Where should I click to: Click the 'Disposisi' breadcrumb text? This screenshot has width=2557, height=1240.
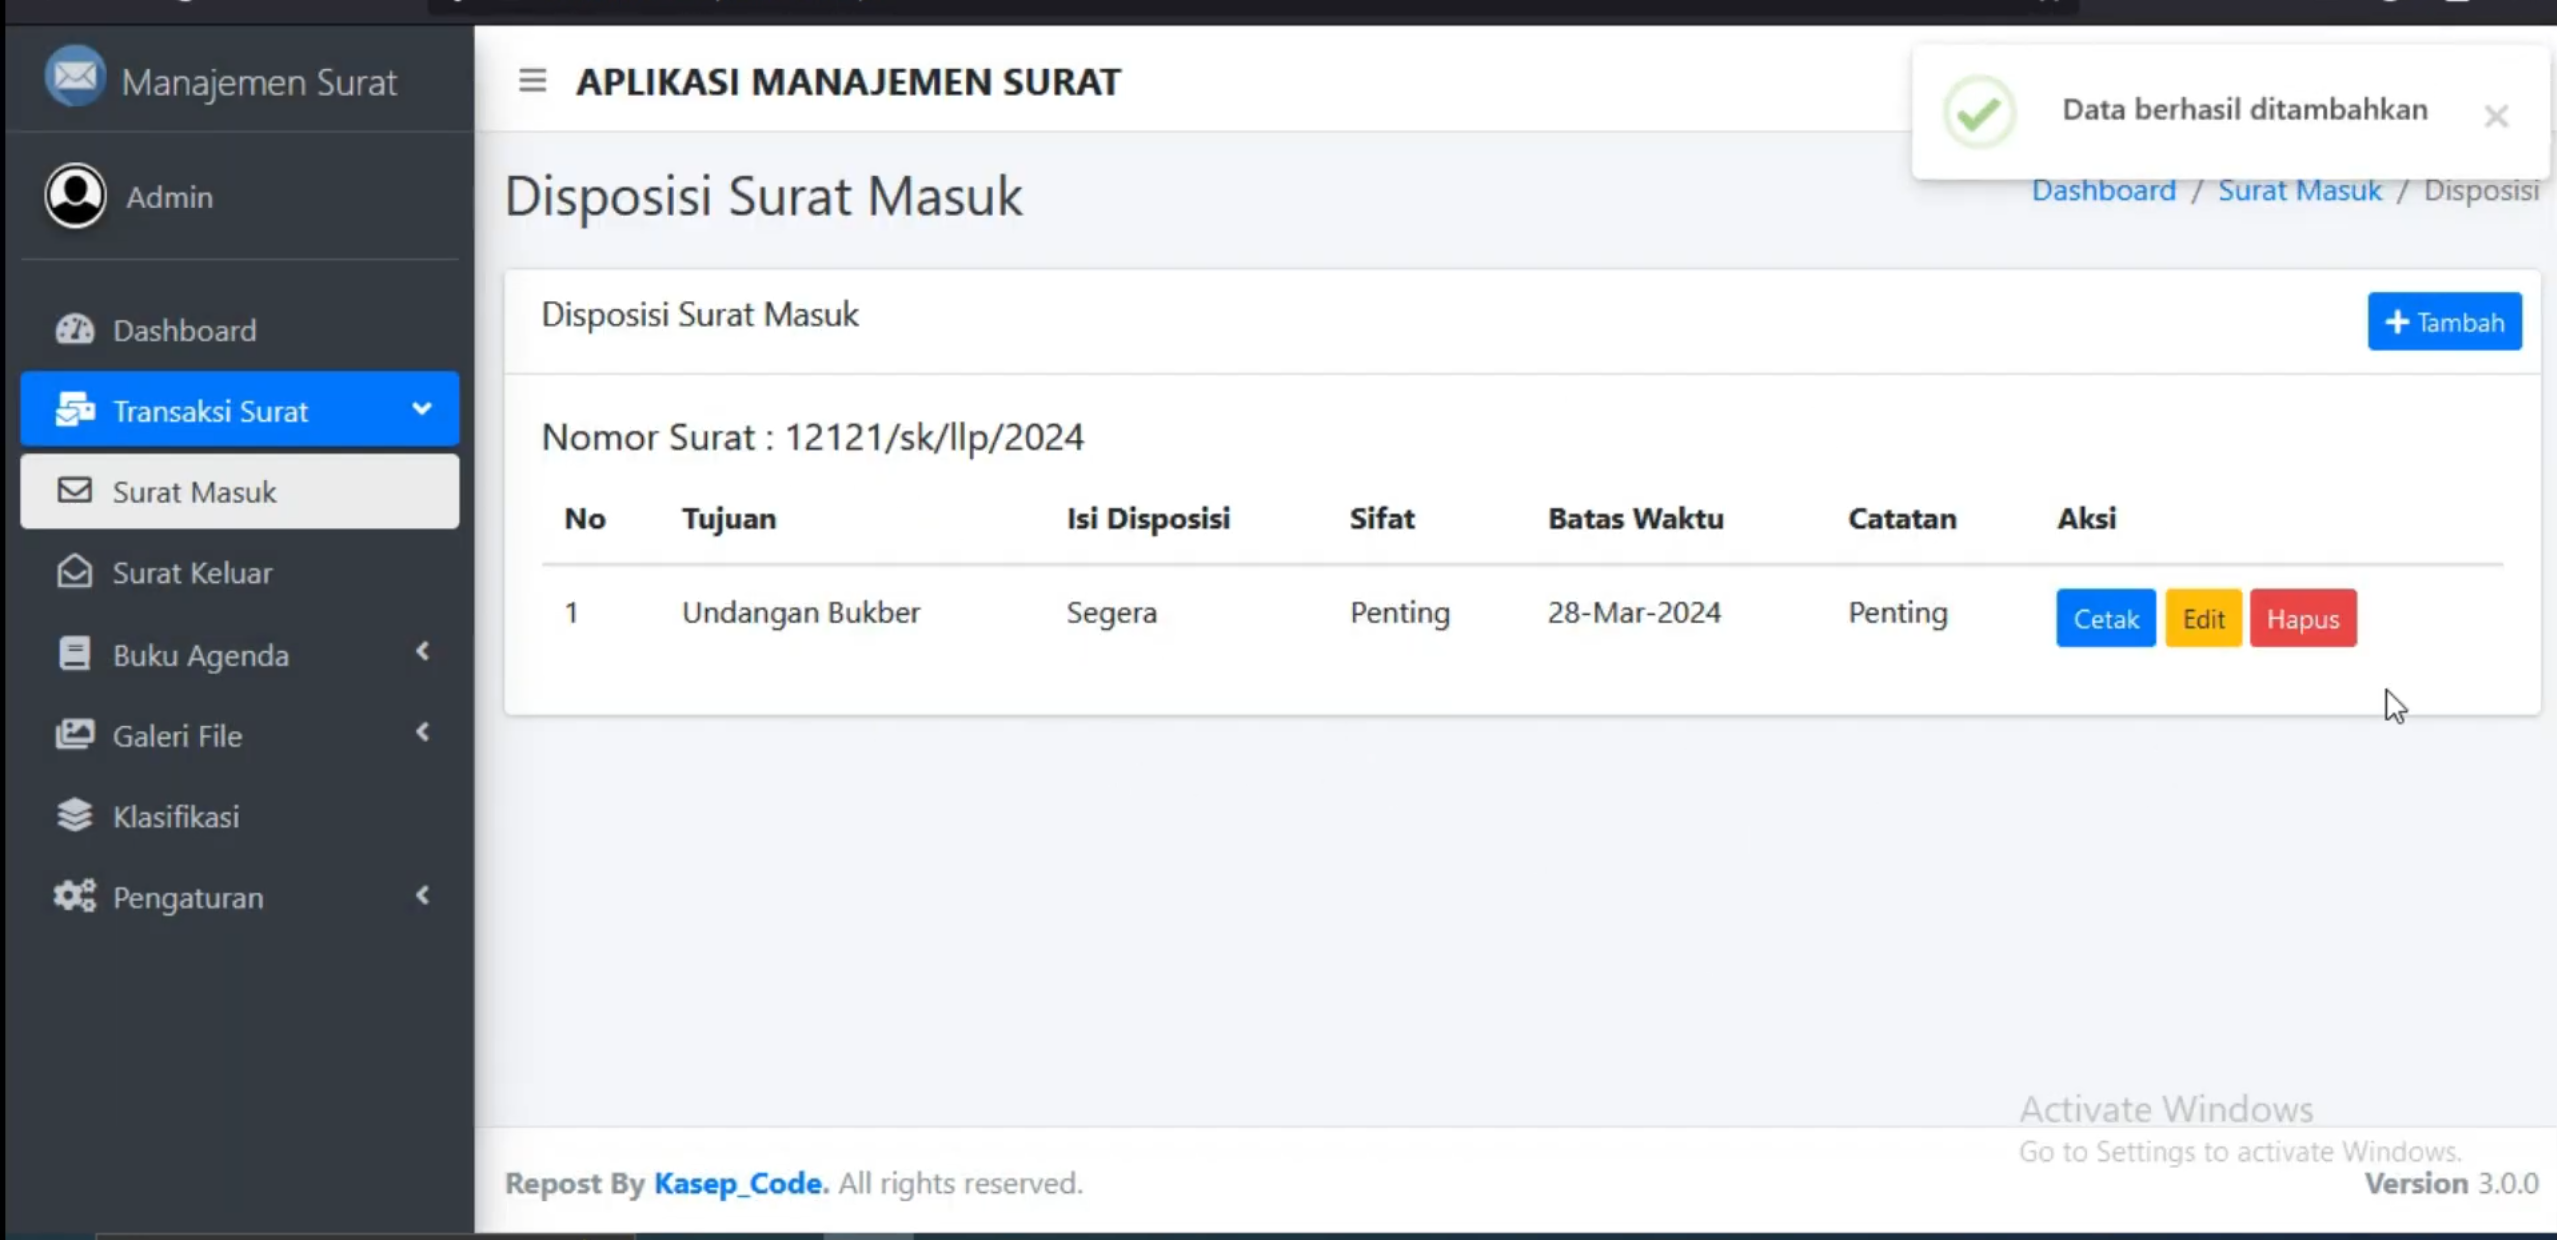(2481, 190)
